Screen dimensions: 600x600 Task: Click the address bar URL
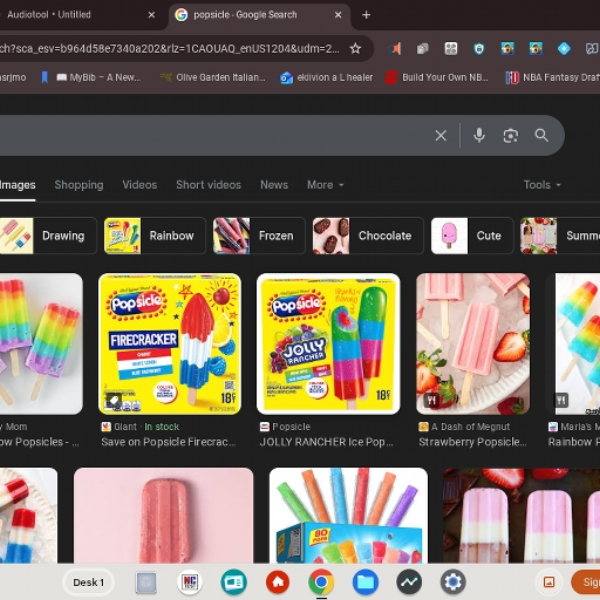click(x=170, y=49)
